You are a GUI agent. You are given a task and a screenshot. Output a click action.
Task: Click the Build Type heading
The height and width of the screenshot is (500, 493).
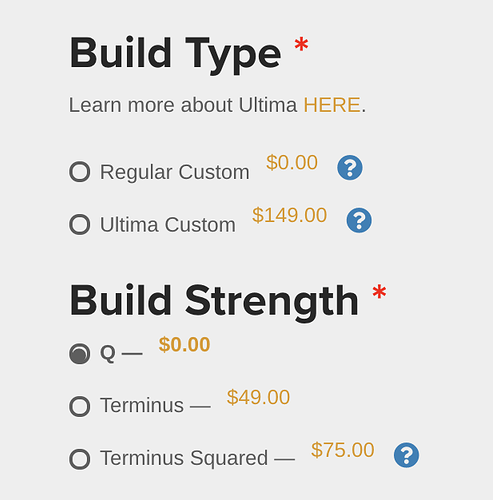(x=175, y=54)
